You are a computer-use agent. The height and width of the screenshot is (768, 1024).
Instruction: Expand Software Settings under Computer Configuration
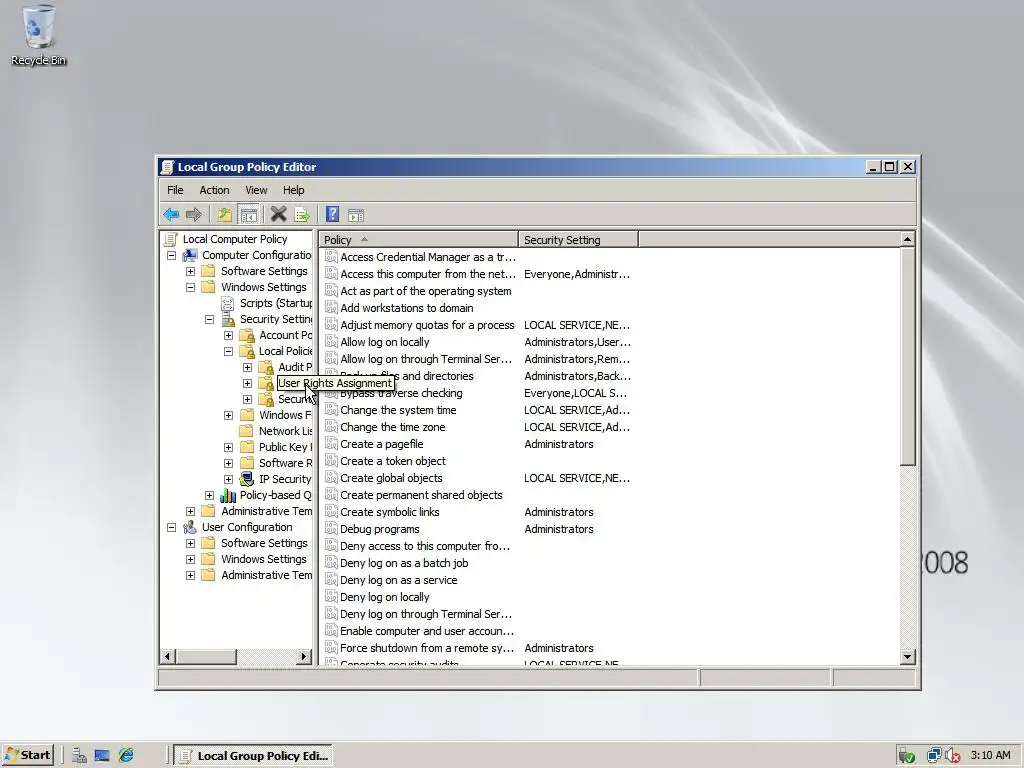pos(190,271)
